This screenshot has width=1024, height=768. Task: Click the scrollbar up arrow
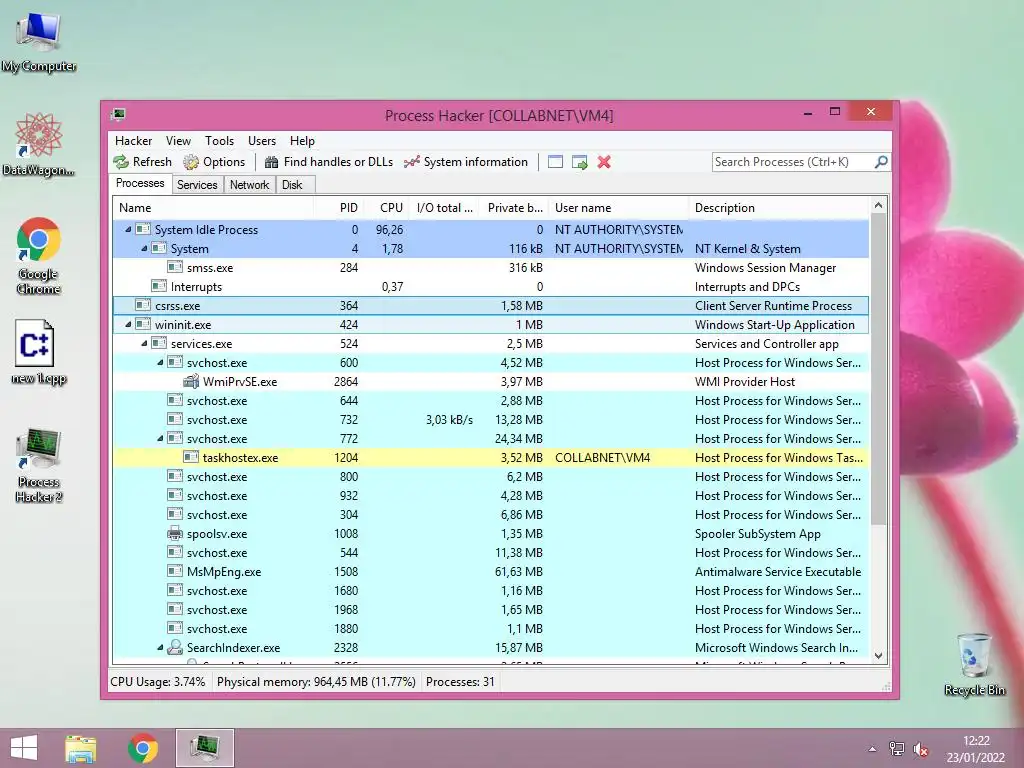878,205
